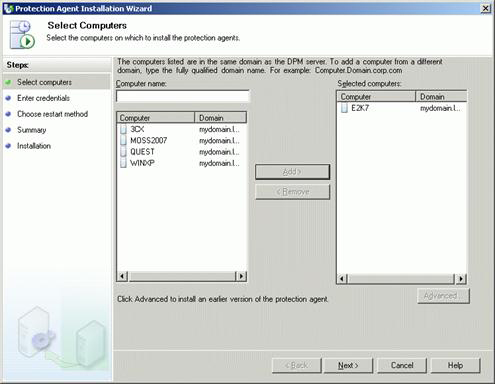495x384 pixels.
Task: Click left arrow of available computers scrollbar
Action: 122,276
